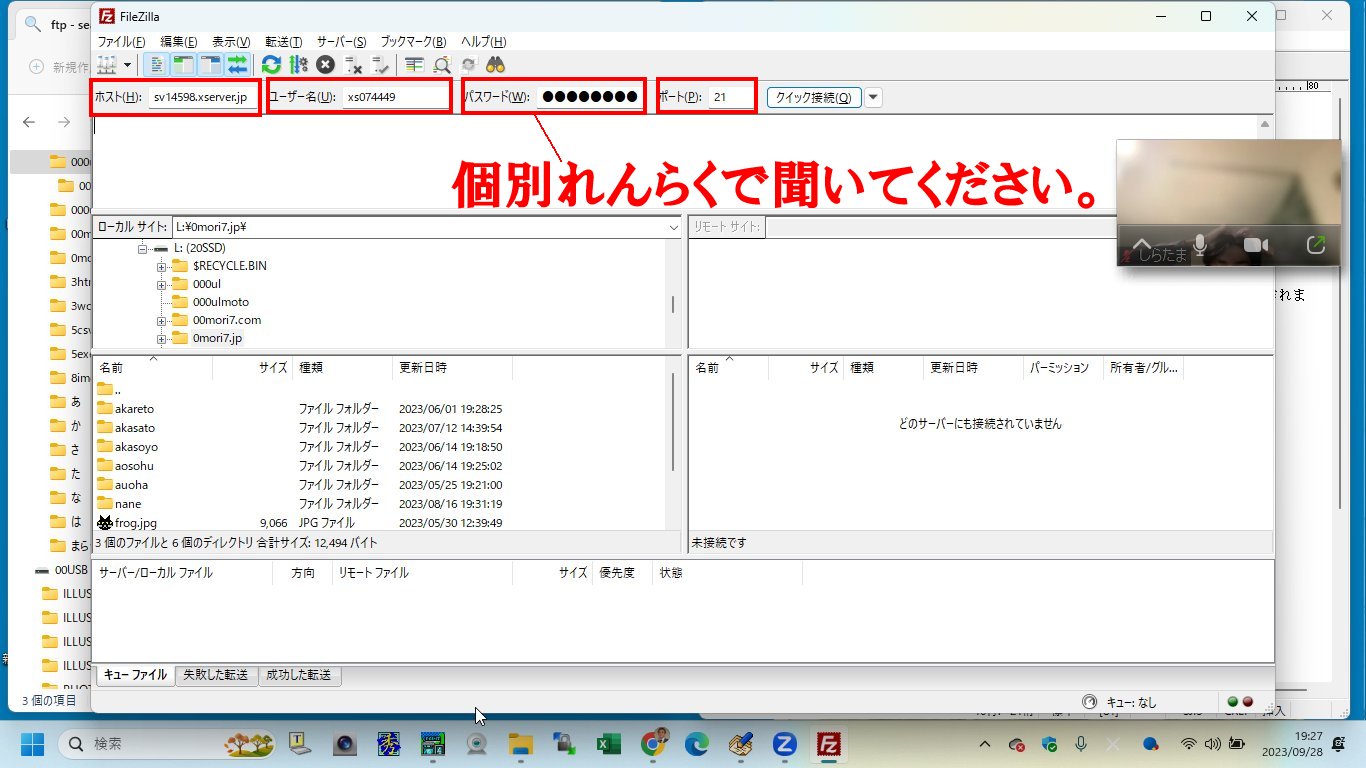Screen dimensions: 1366x768
Task: Open the ローカル サイト path dropdown
Action: [x=673, y=228]
